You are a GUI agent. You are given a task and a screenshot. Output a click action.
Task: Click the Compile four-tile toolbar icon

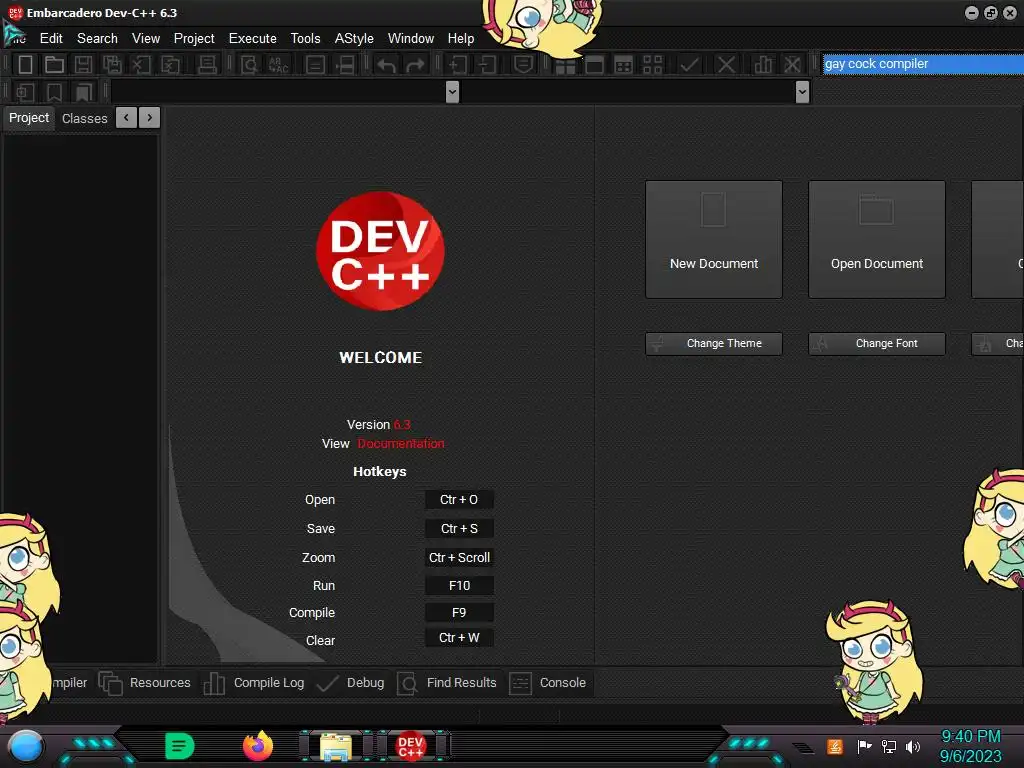click(x=566, y=64)
